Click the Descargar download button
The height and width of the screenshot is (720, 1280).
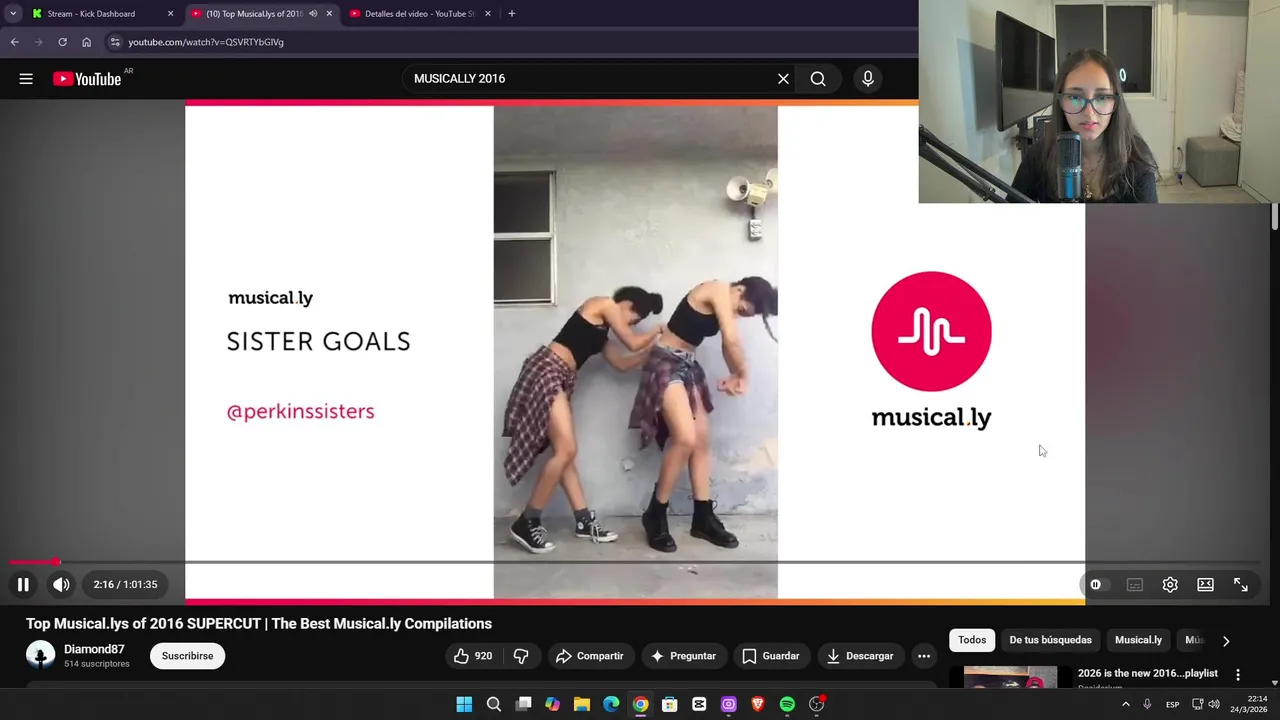click(x=859, y=656)
